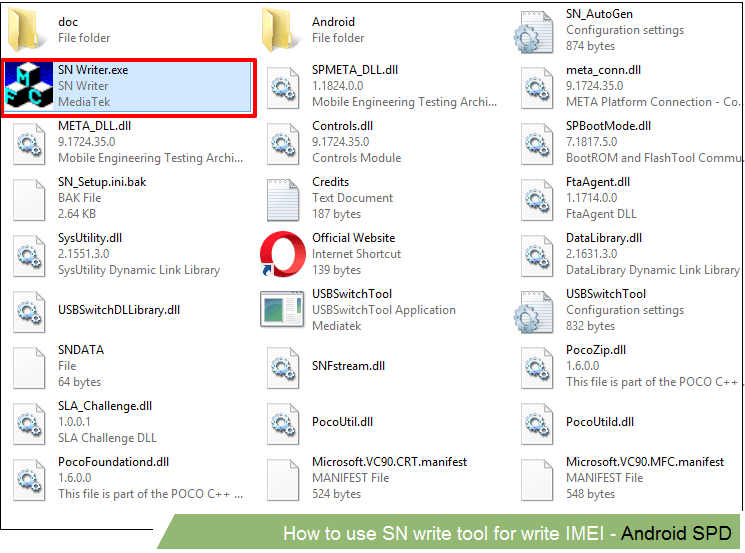Viewport: 745px width, 553px height.
Task: Click the 'SNFstream.dll' file name
Action: tap(349, 366)
